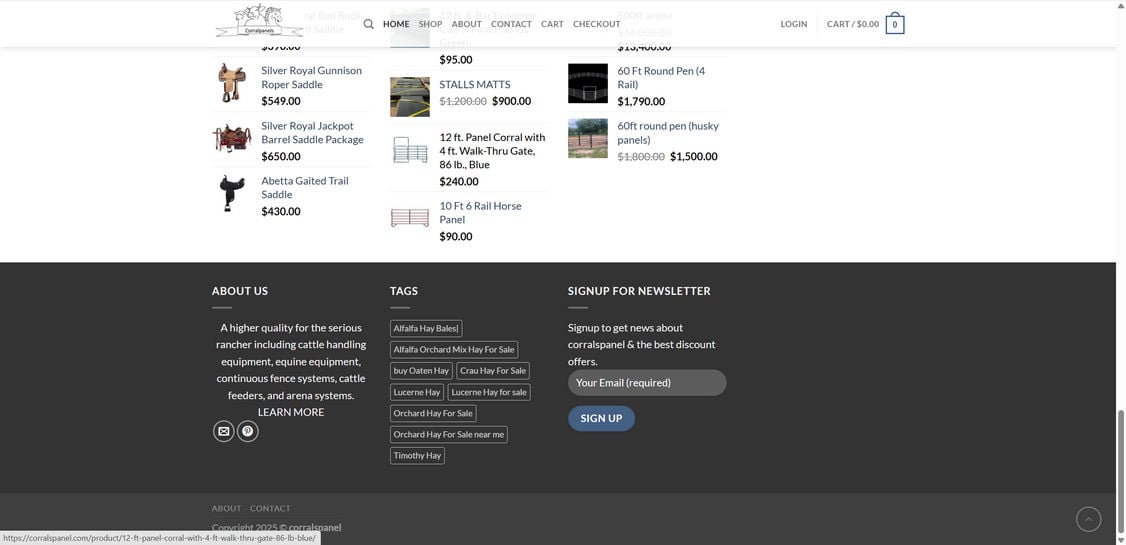
Task: Open Silver Royal Jackpot Barrel Saddle Package
Action: click(312, 133)
